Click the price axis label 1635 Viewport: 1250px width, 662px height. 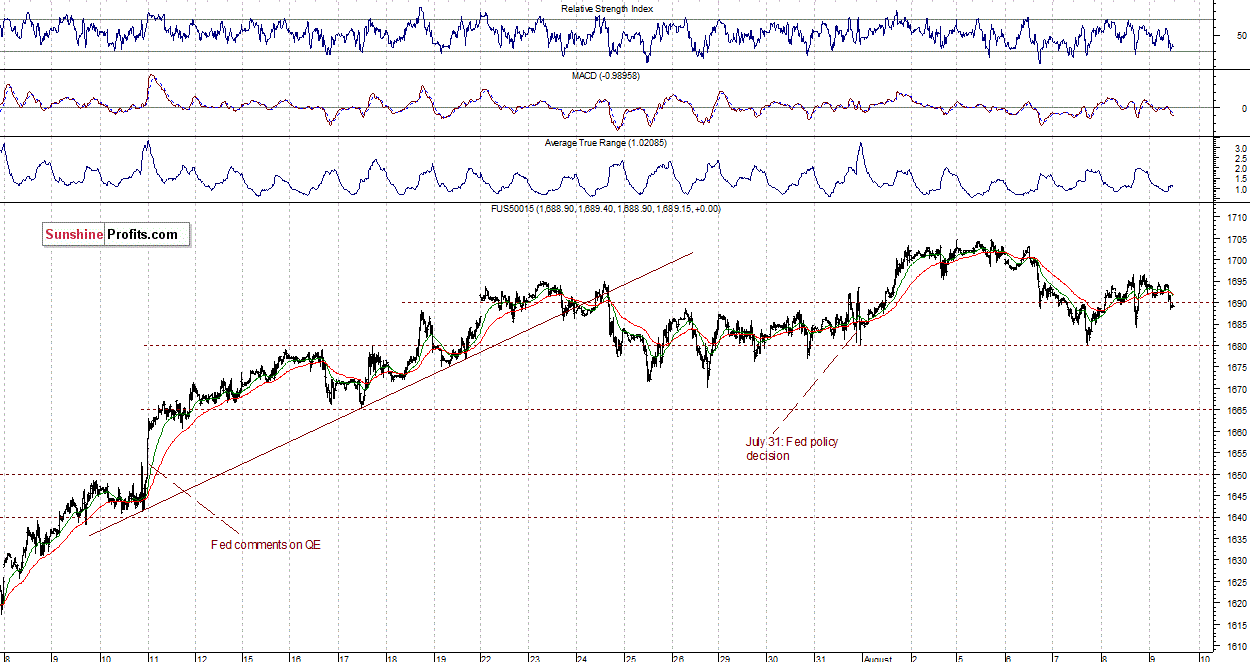pos(1237,540)
